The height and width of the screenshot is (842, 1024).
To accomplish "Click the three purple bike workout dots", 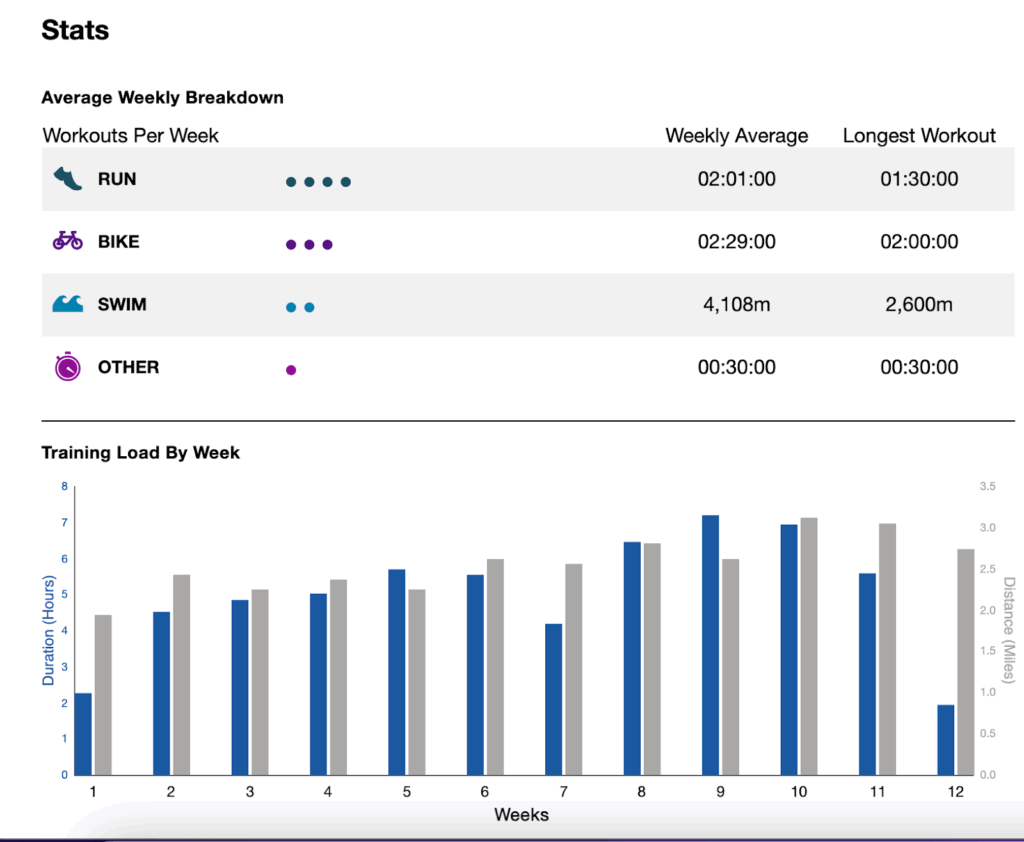I will tap(309, 244).
